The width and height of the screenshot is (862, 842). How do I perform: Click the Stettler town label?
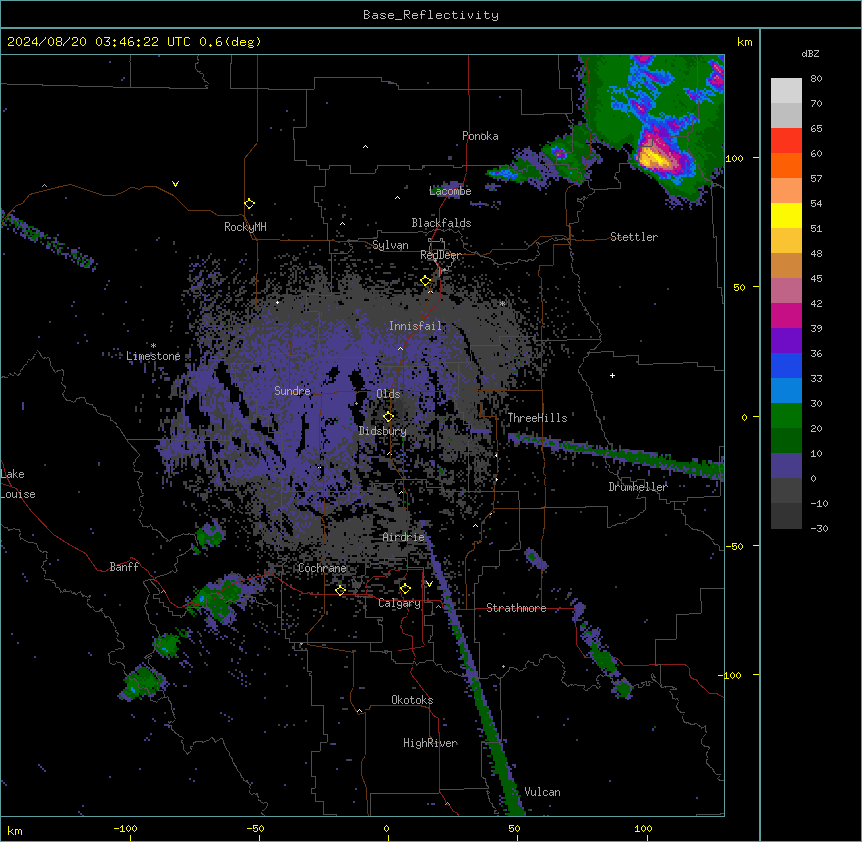click(634, 237)
